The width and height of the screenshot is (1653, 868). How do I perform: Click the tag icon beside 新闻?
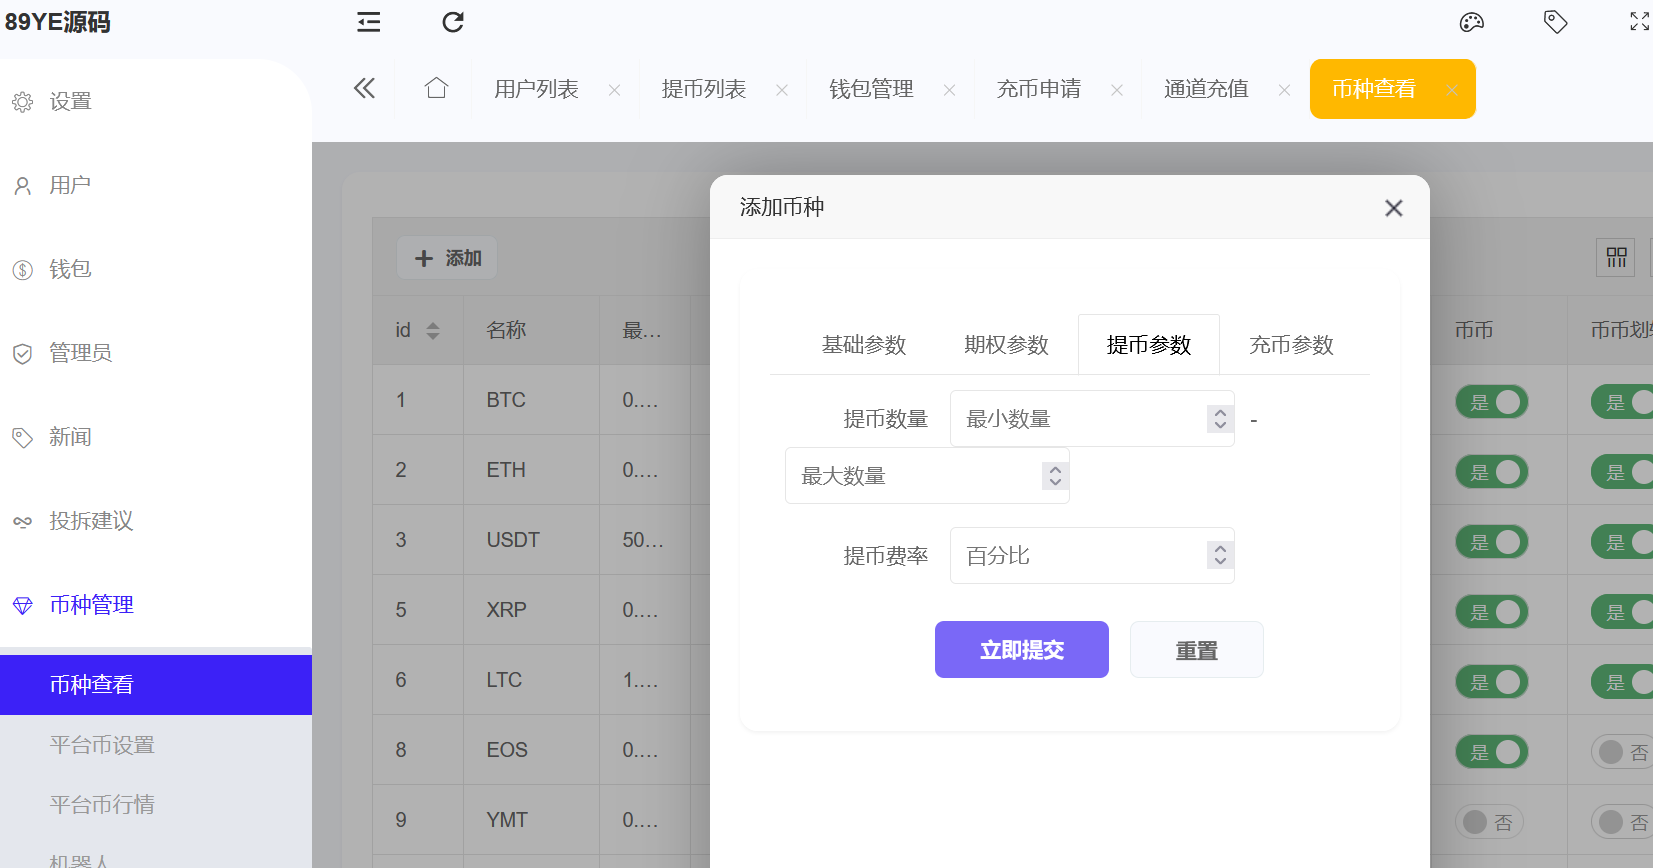click(x=22, y=438)
